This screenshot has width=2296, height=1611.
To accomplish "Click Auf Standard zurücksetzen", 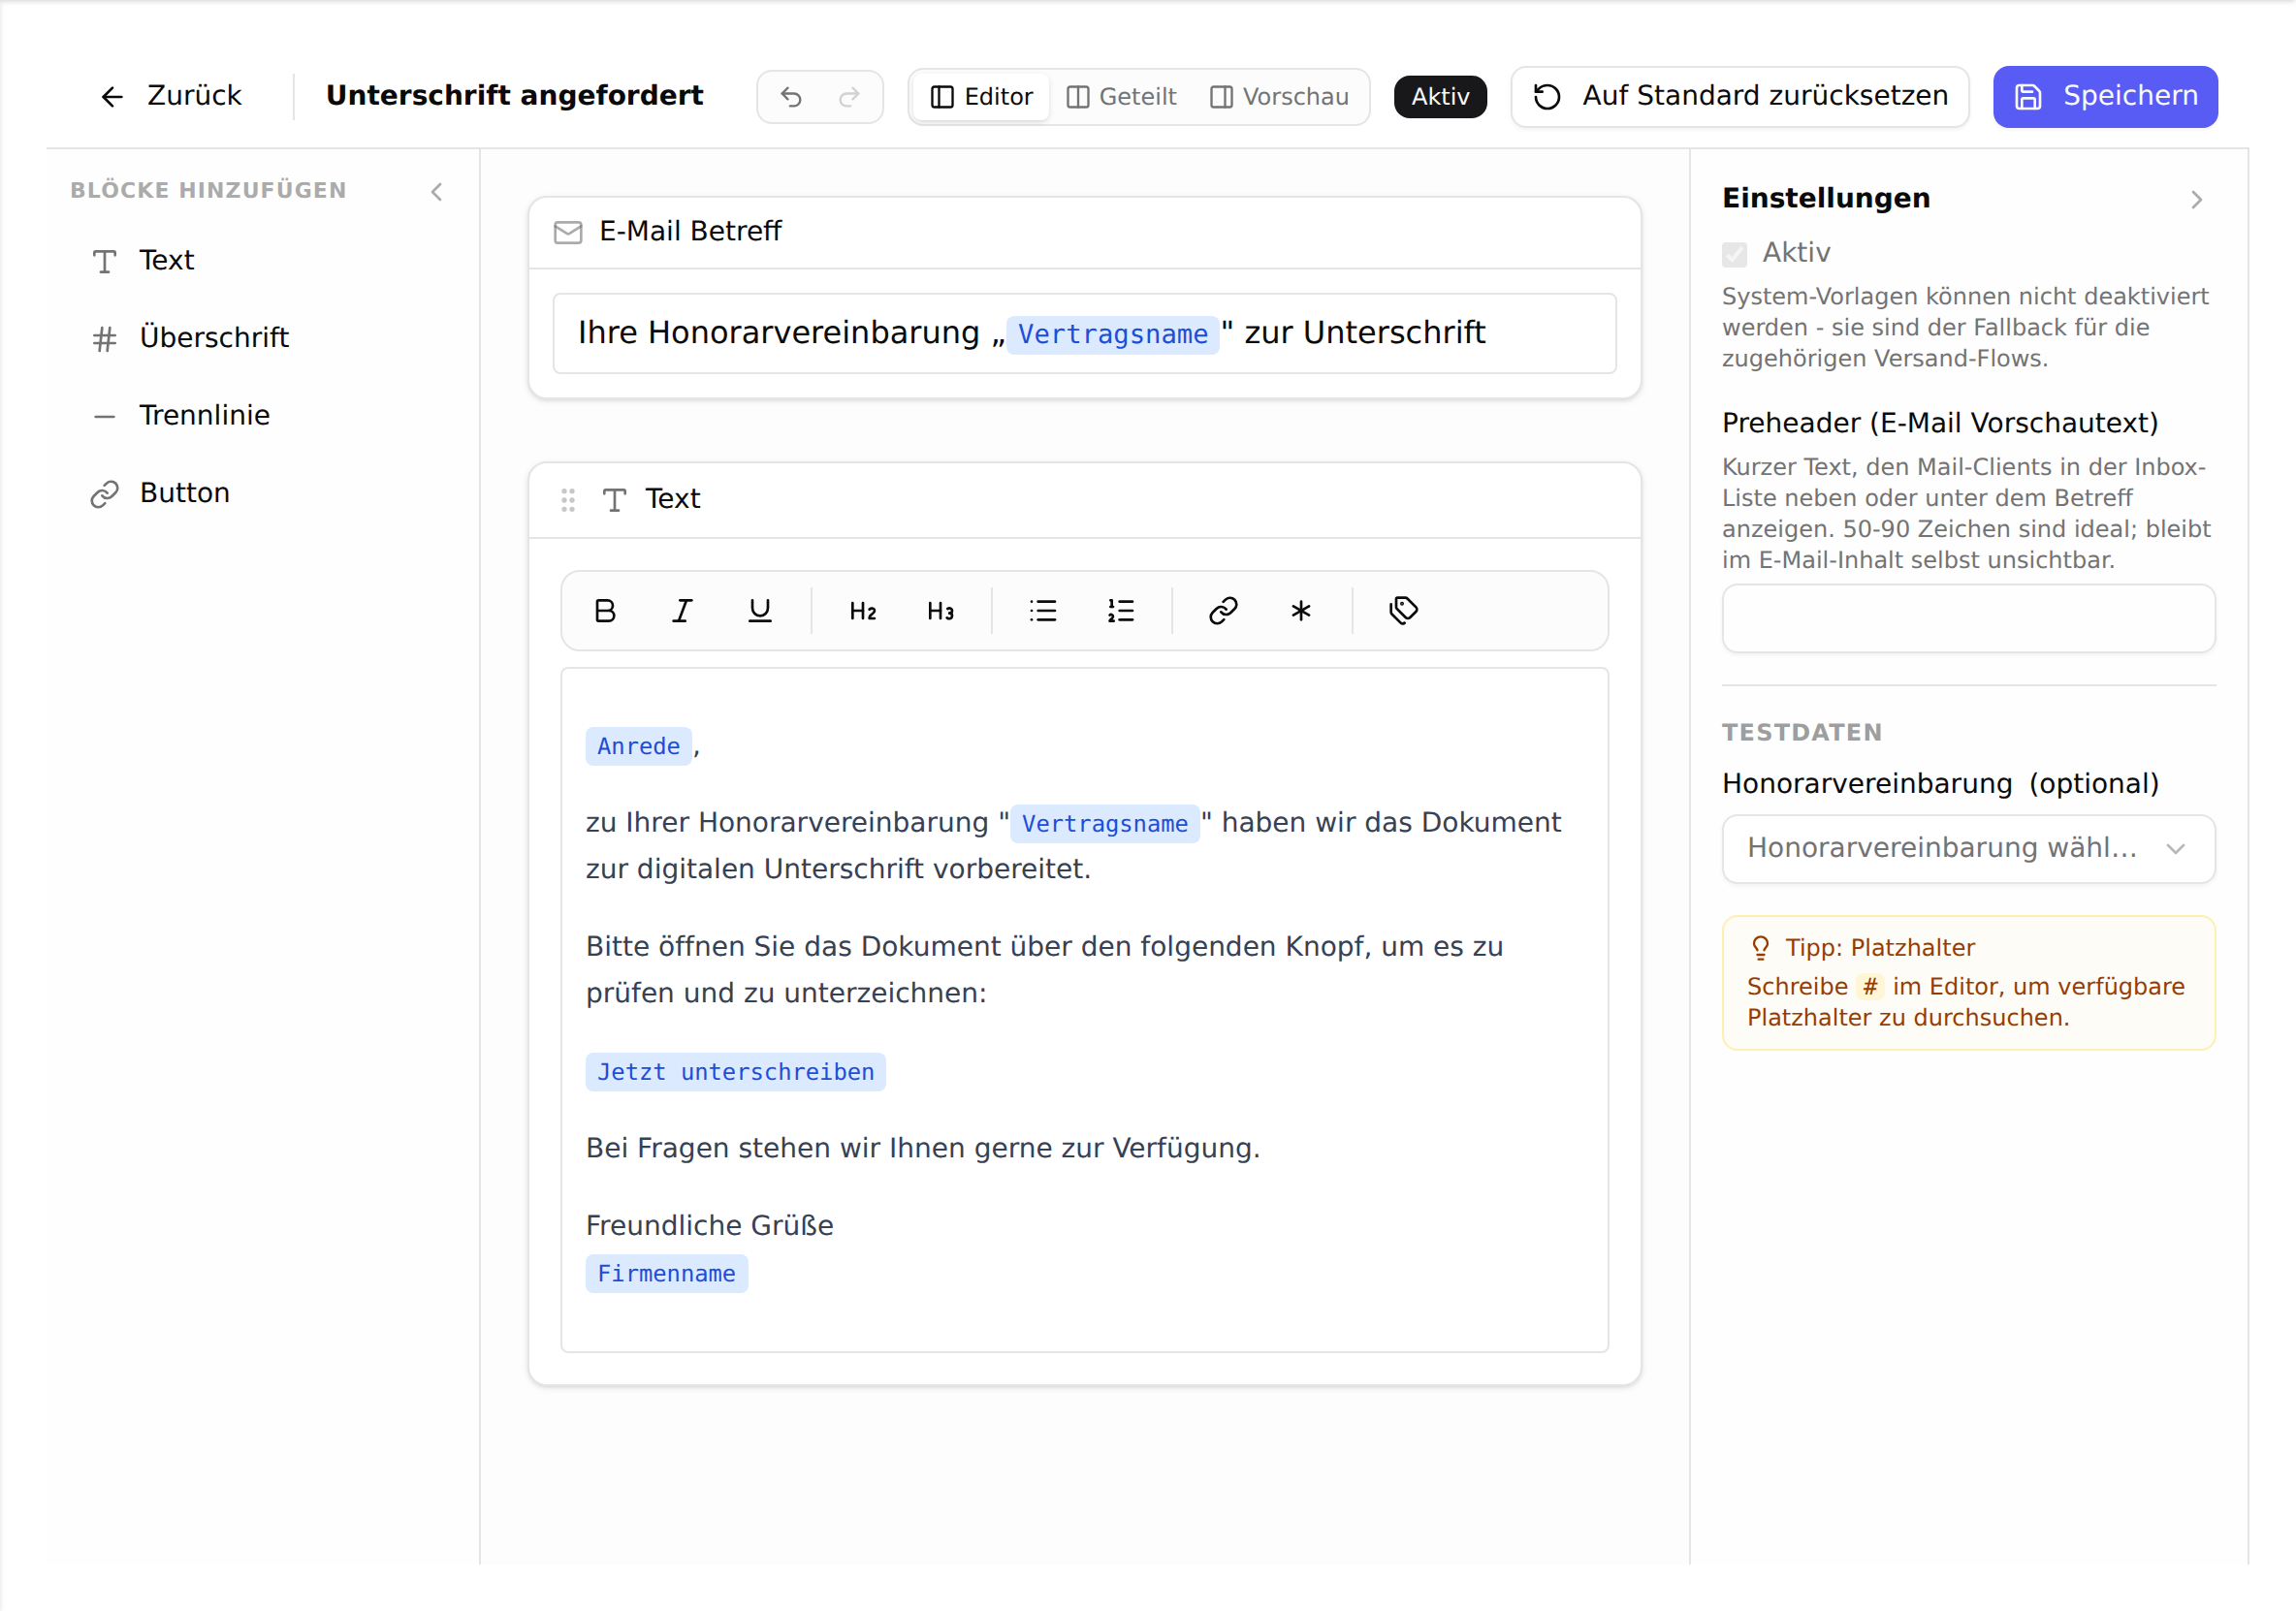I will point(1740,97).
